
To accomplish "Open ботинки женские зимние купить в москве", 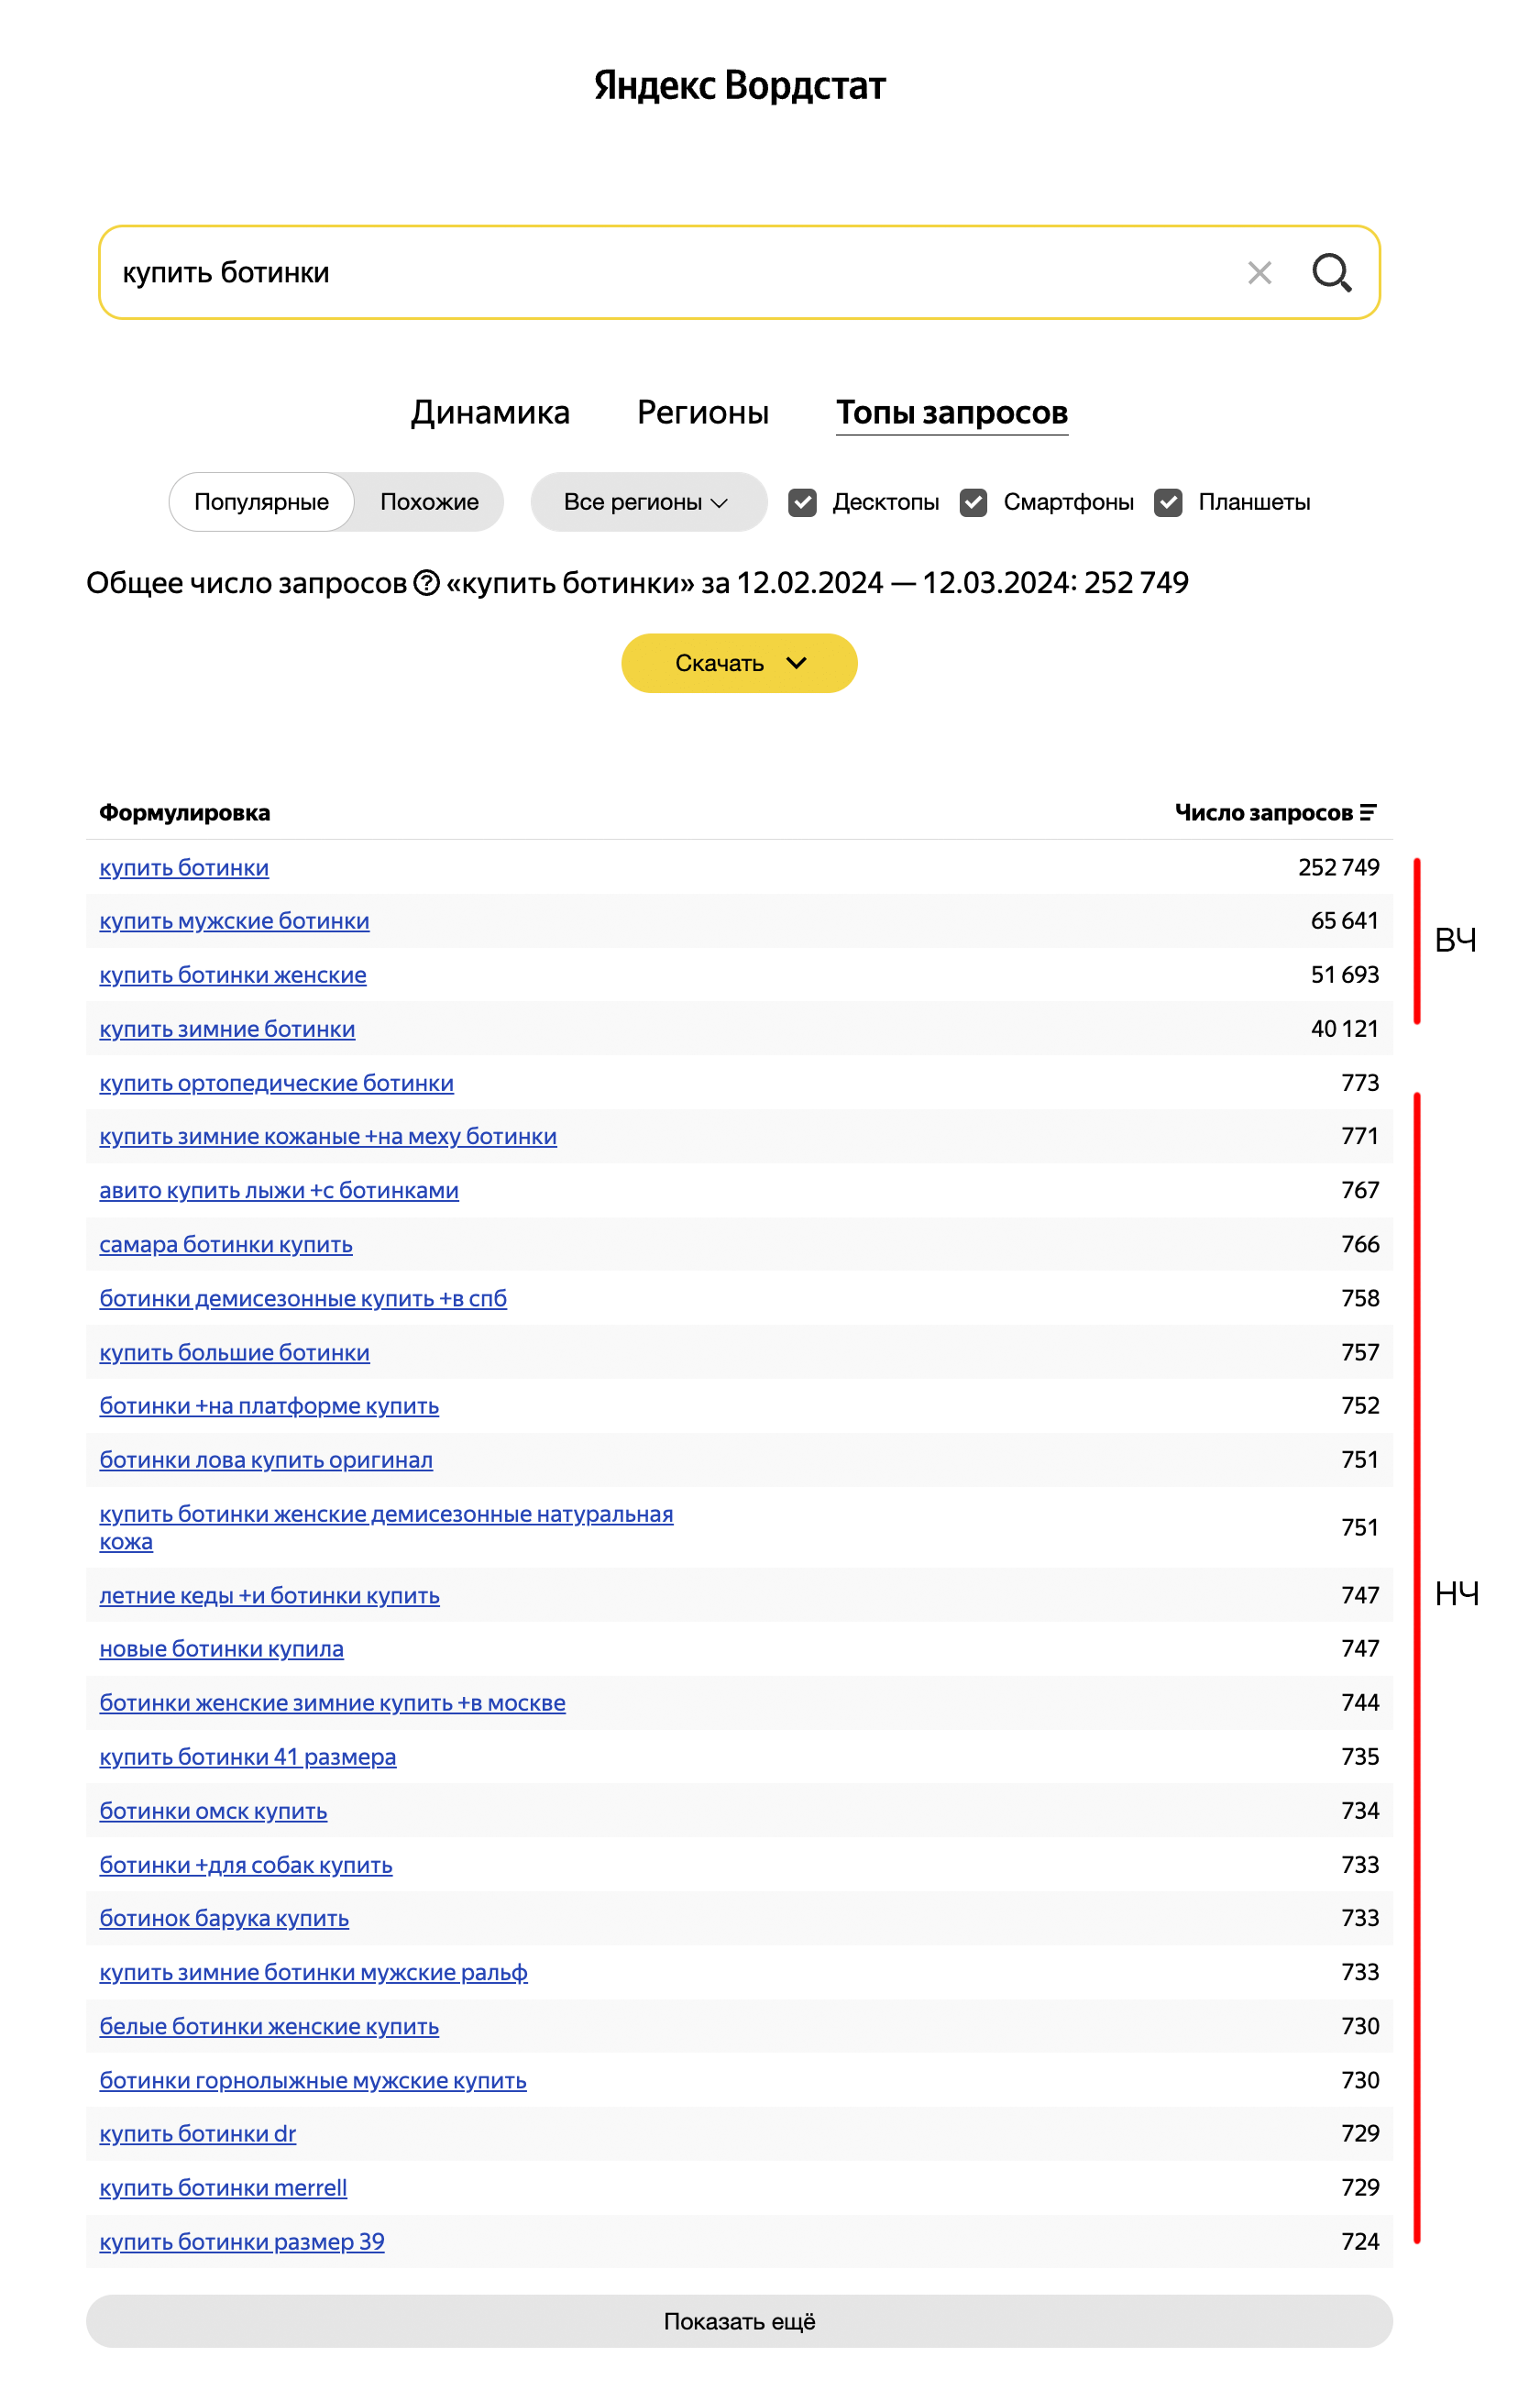I will pyautogui.click(x=332, y=1702).
